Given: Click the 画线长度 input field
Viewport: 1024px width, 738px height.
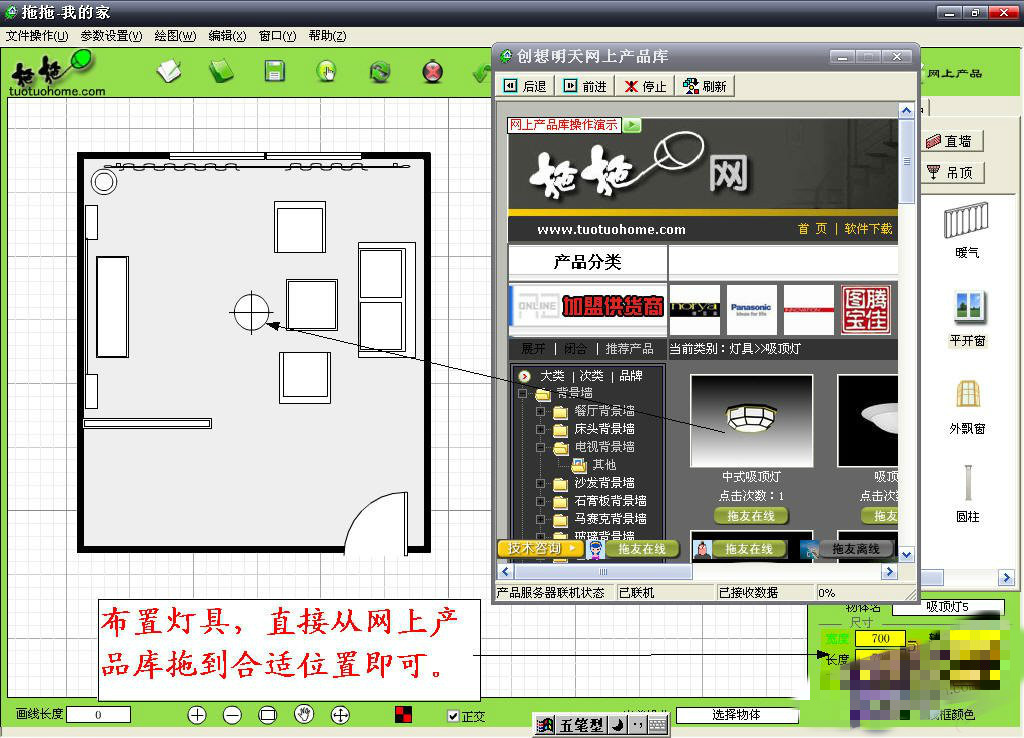Looking at the screenshot, I should [x=99, y=714].
